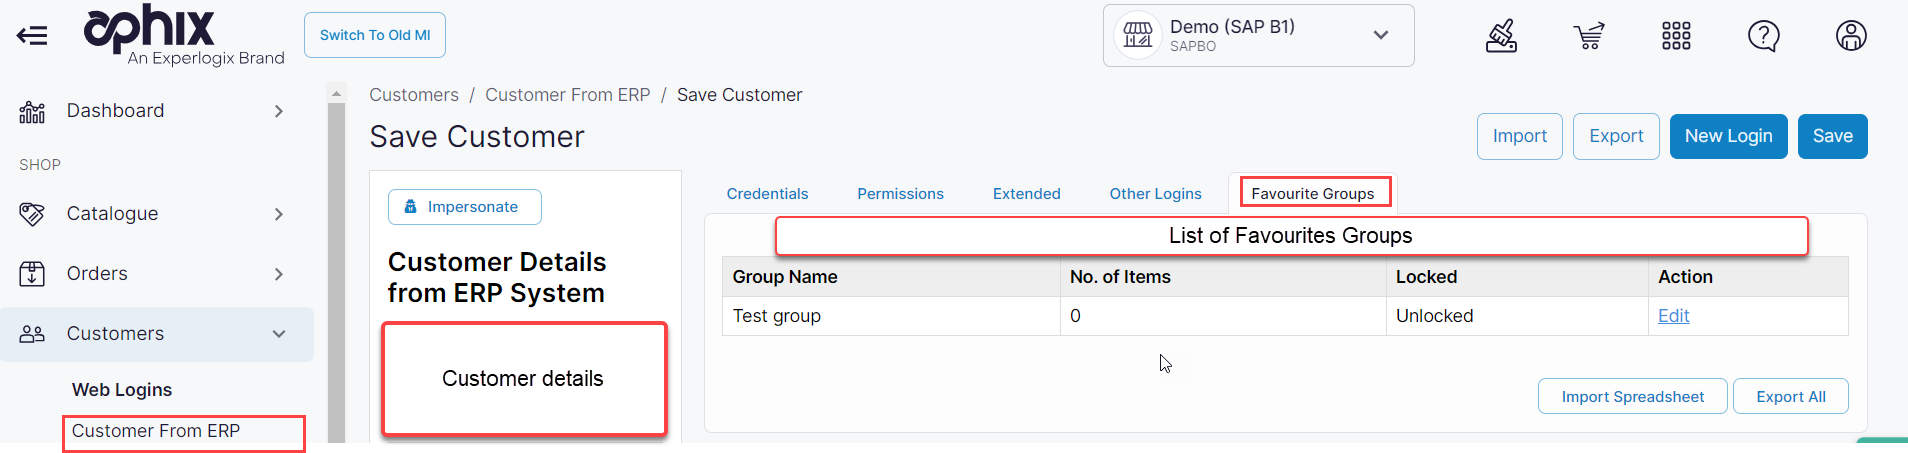Viewport: 1908px width, 453px height.
Task: Click the Catalogue tag icon
Action: point(32,214)
